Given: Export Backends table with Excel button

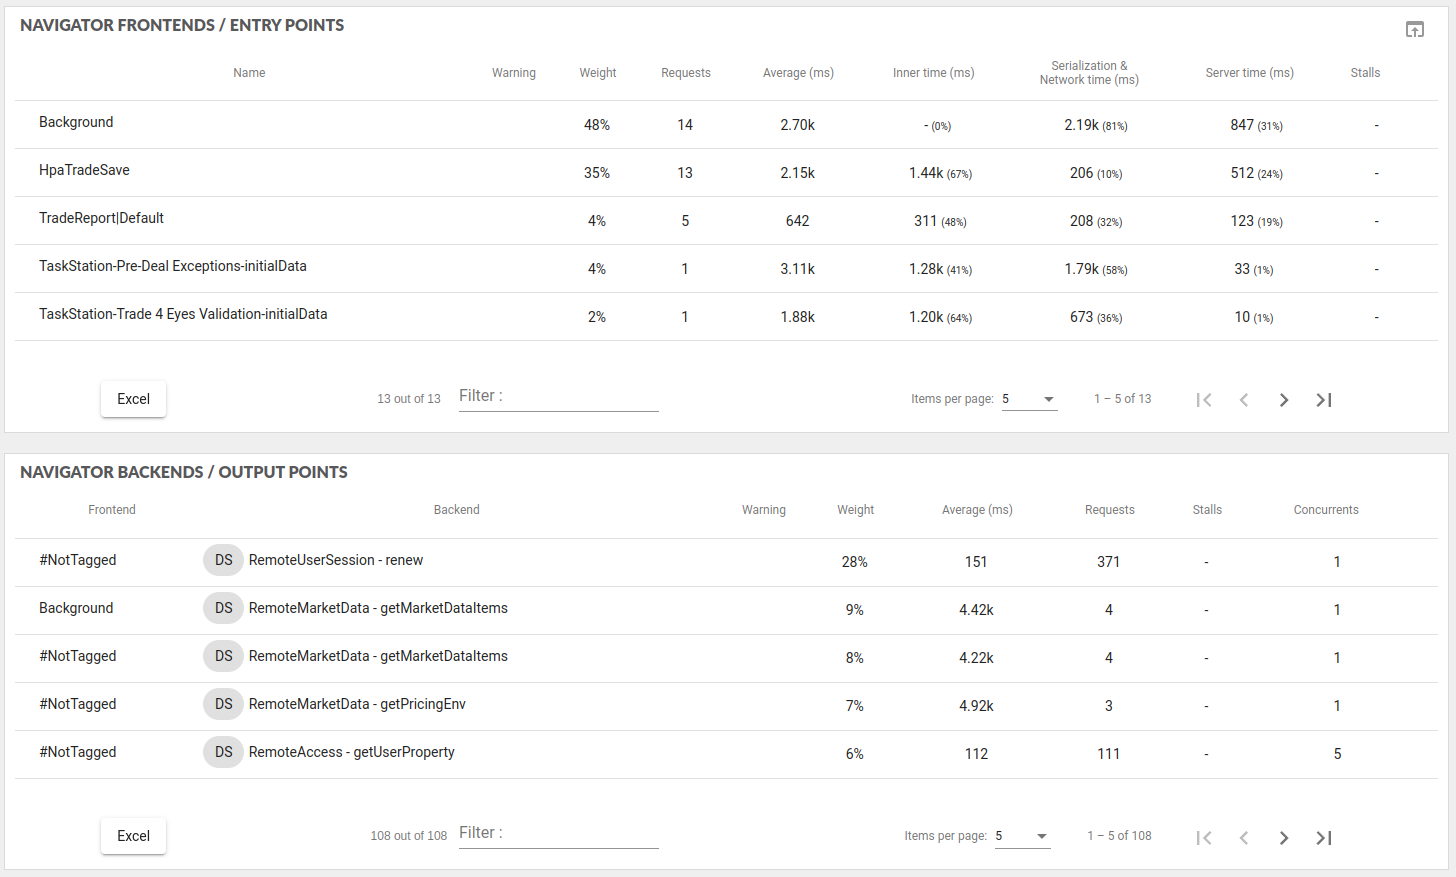Looking at the screenshot, I should tap(133, 836).
